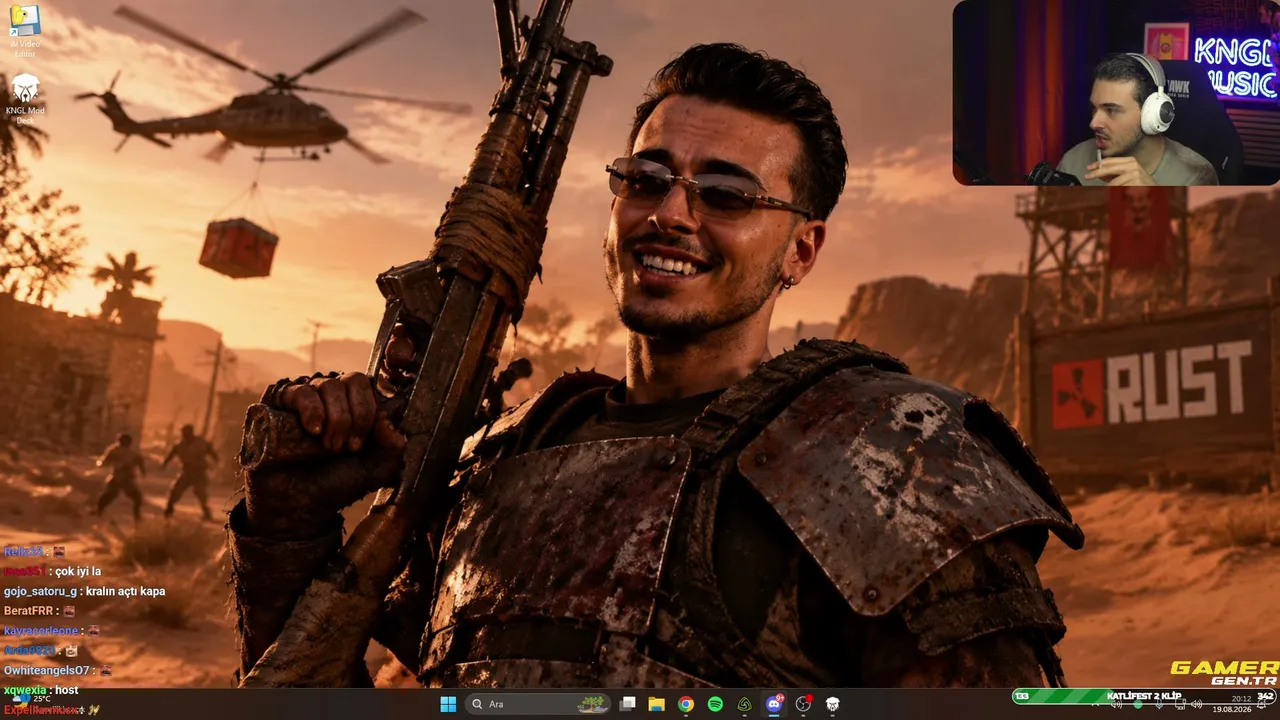The height and width of the screenshot is (720, 1280).
Task: Launch Google Chrome from the taskbar
Action: [x=685, y=704]
